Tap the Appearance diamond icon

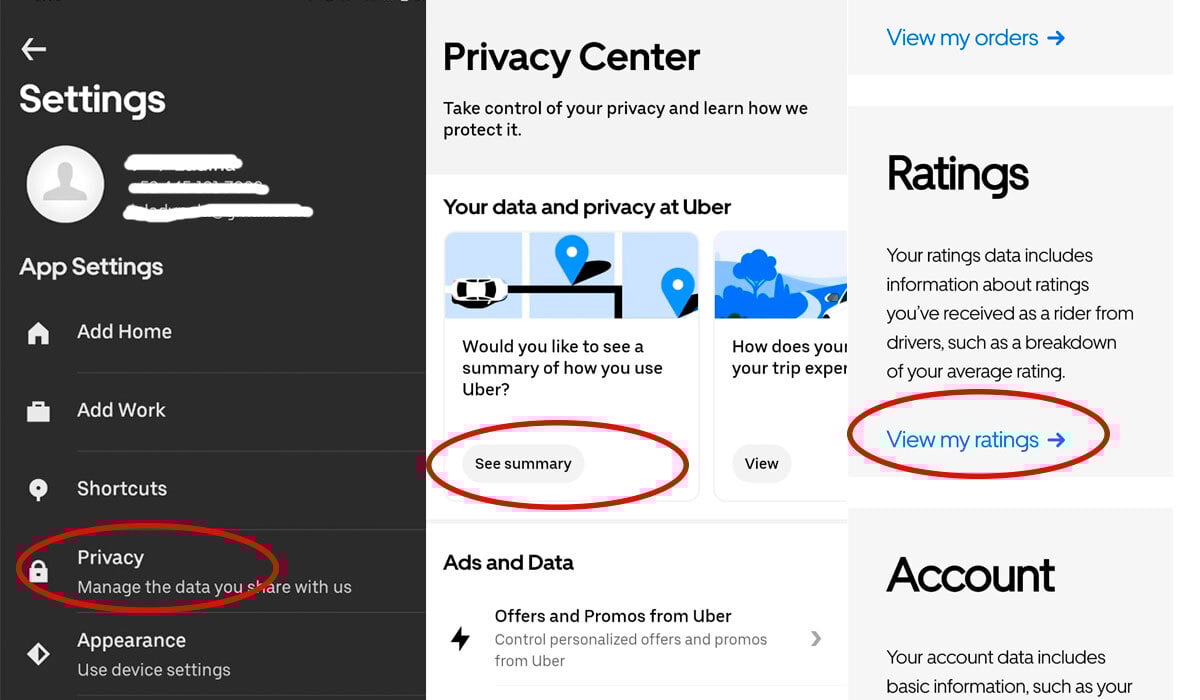click(38, 654)
